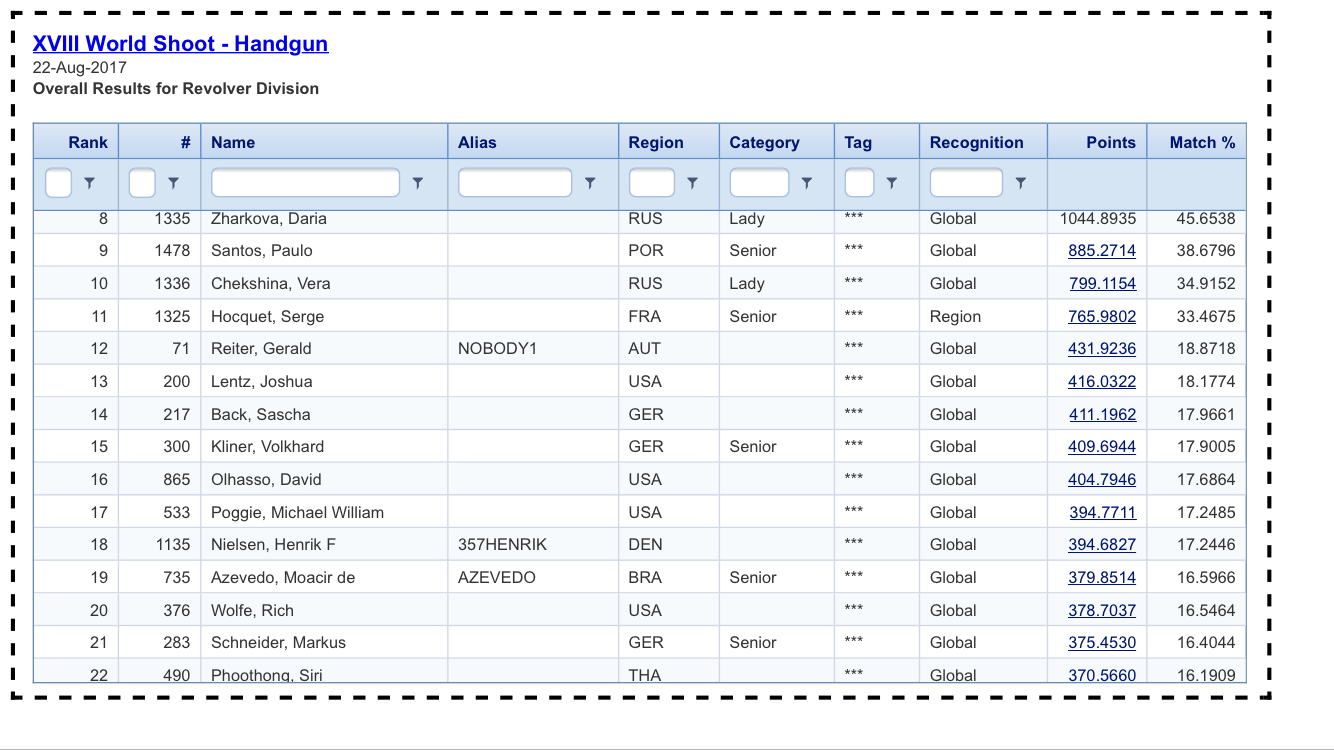Open points link 394.6827 for Nielsen, Henrik F
Screen dimensions: 1334x750
click(1102, 545)
